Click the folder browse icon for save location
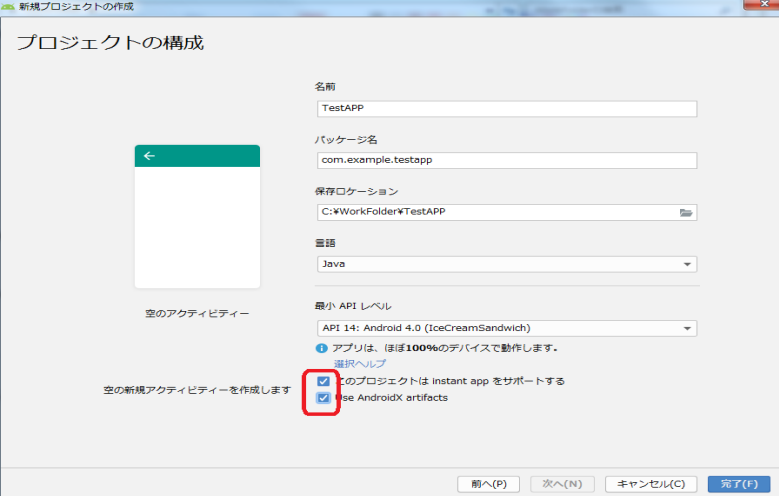The image size is (779, 496). point(686,212)
